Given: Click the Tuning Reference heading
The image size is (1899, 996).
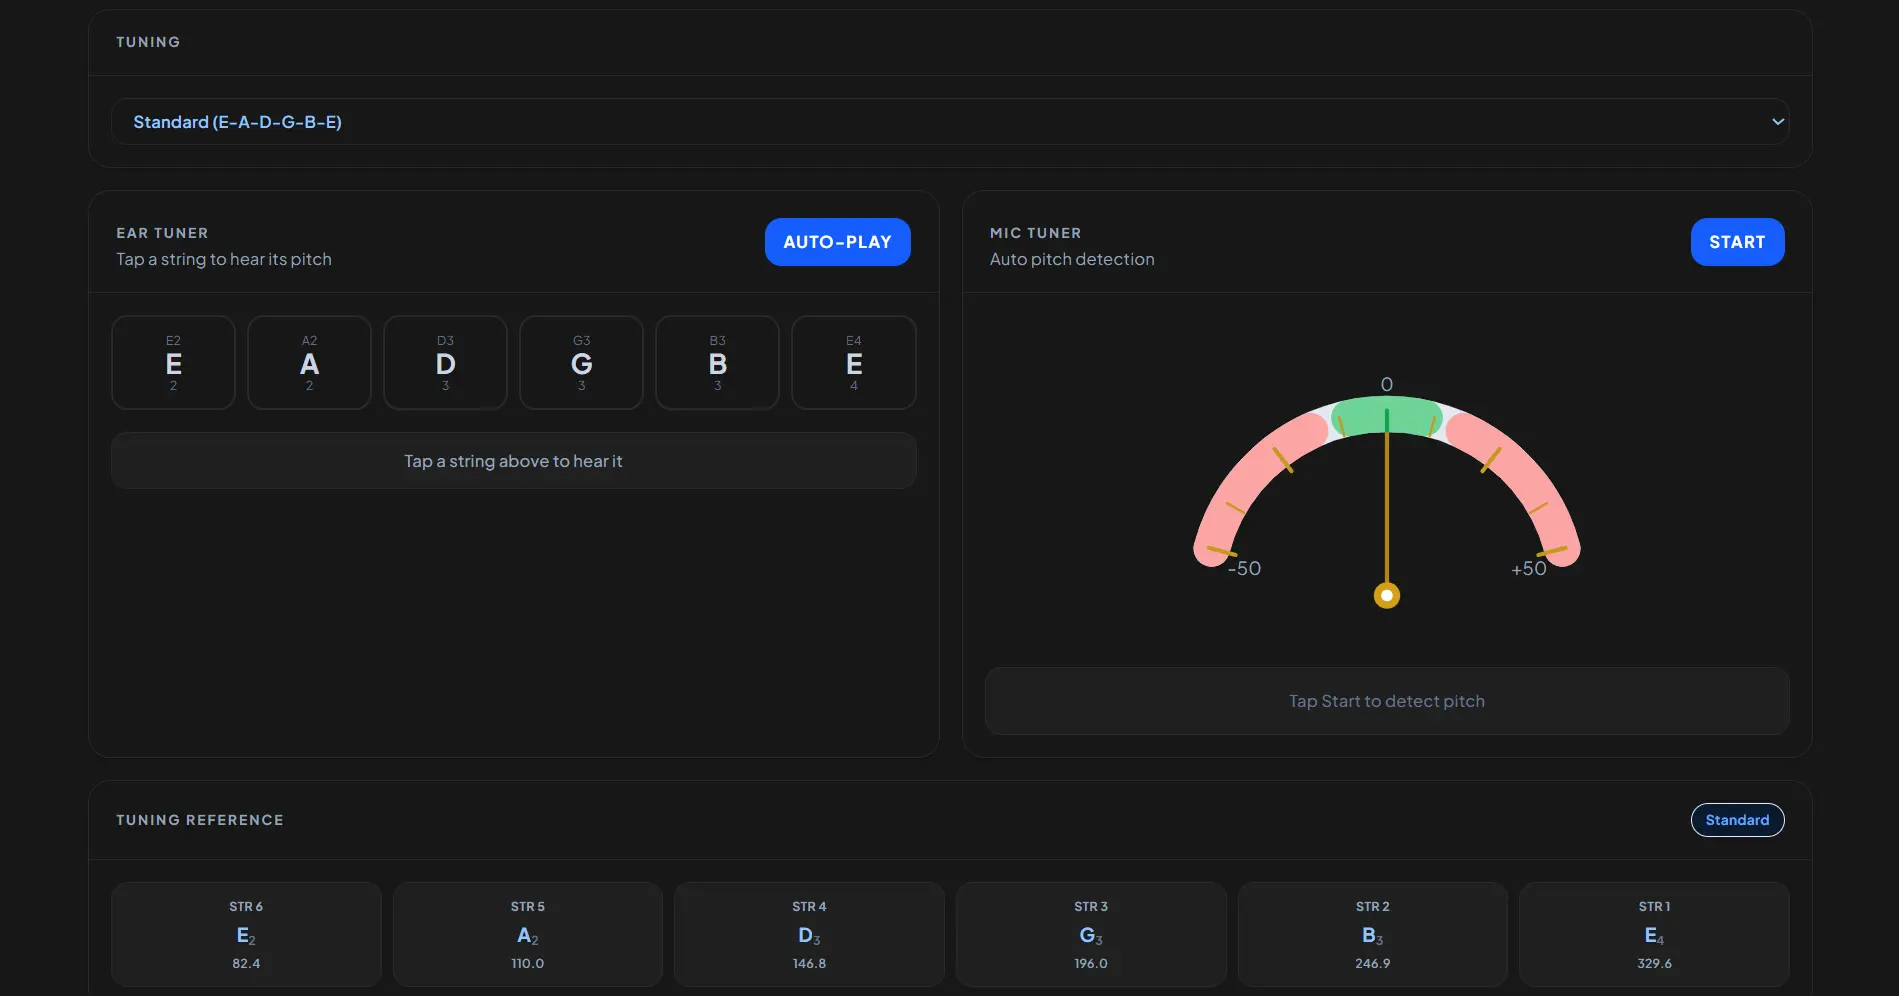Looking at the screenshot, I should point(200,820).
